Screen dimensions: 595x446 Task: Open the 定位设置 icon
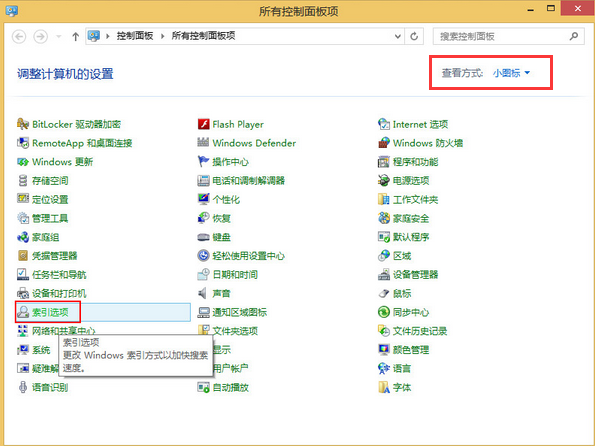tap(23, 199)
